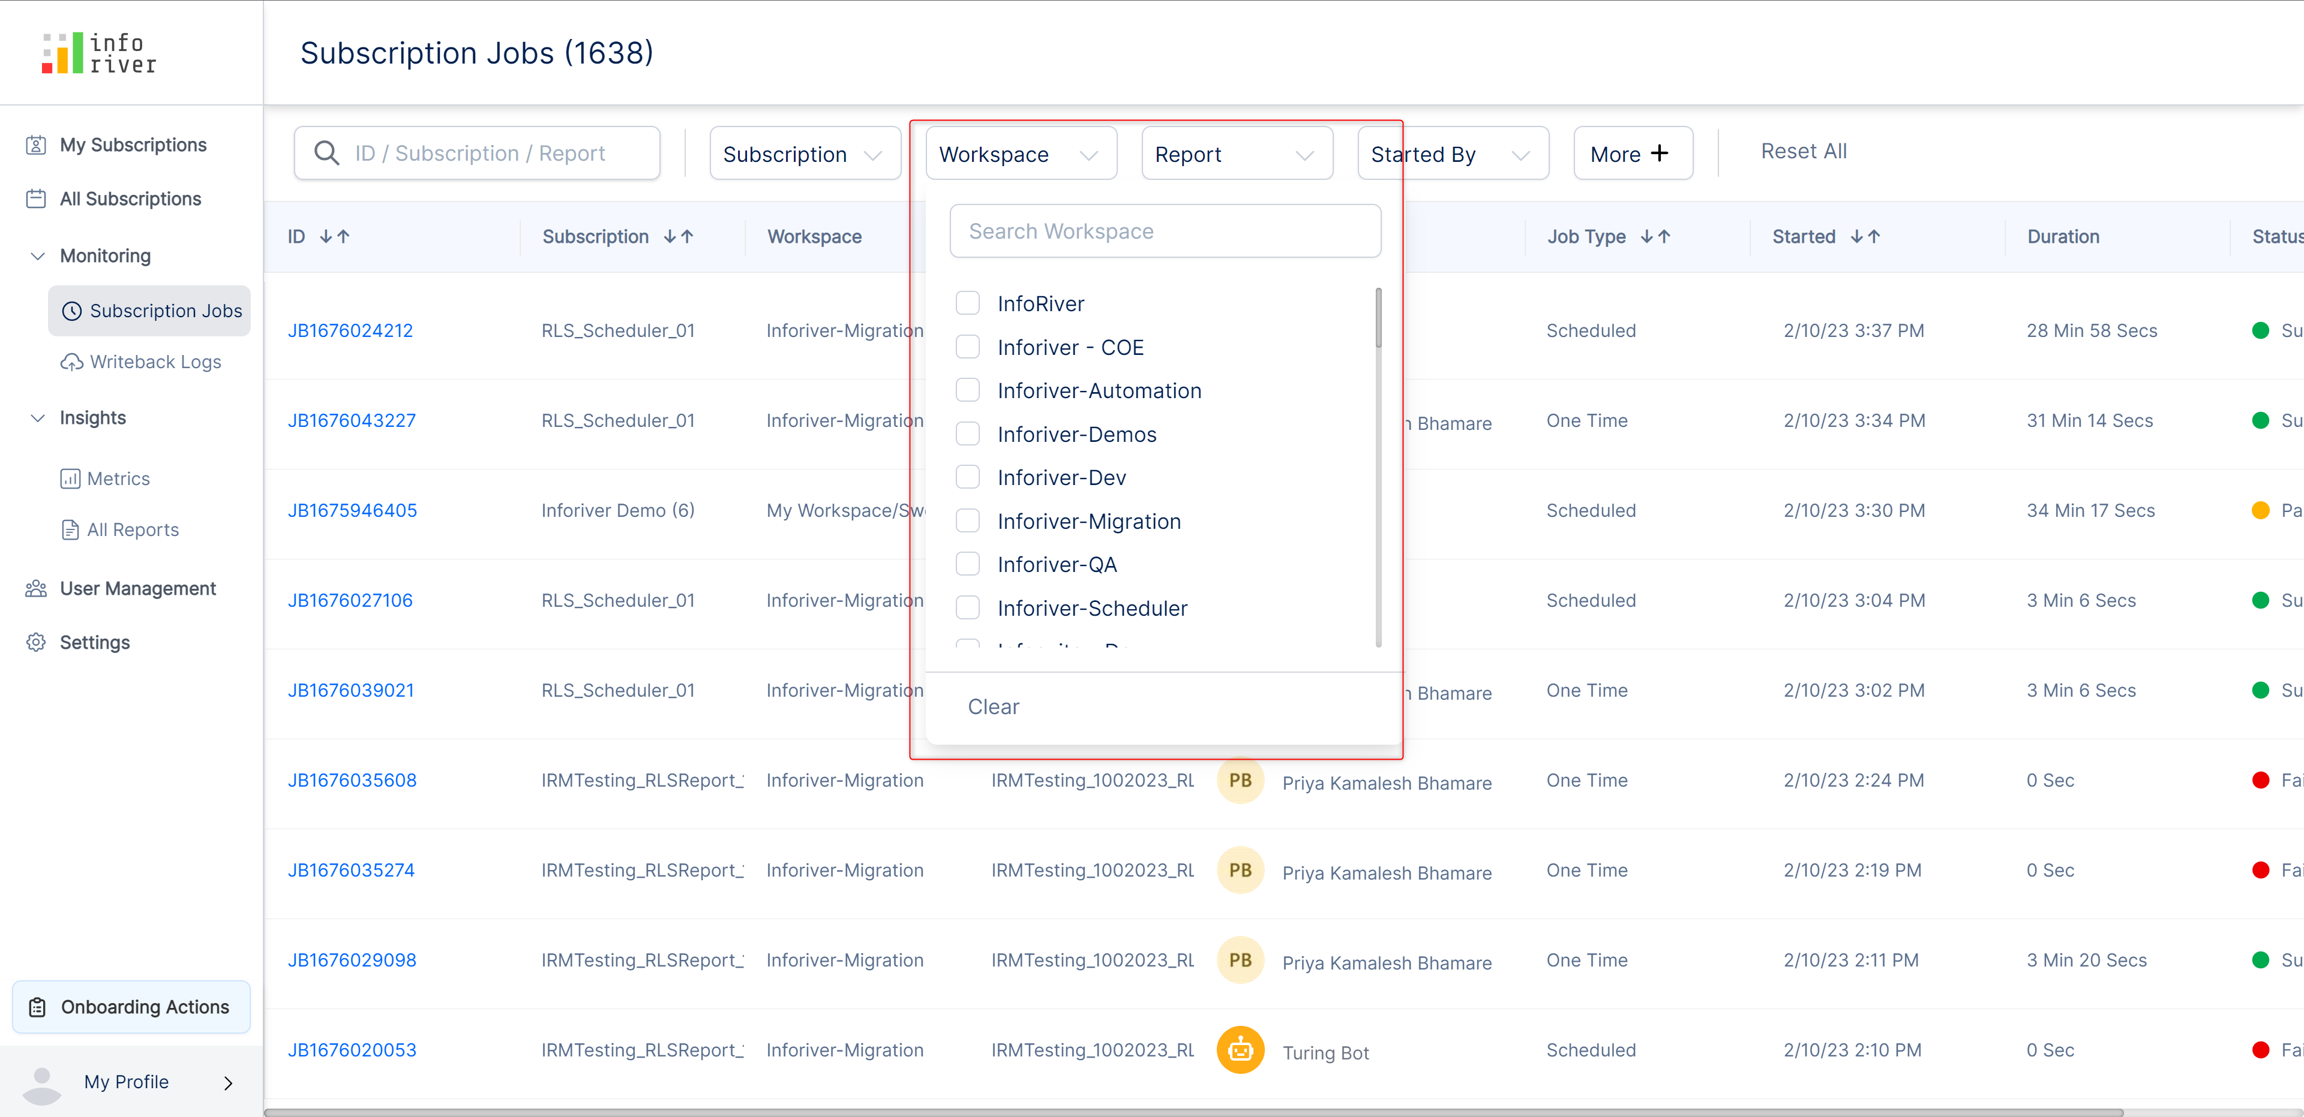Click the magnifier icon in search box
This screenshot has width=2304, height=1117.
[x=326, y=153]
